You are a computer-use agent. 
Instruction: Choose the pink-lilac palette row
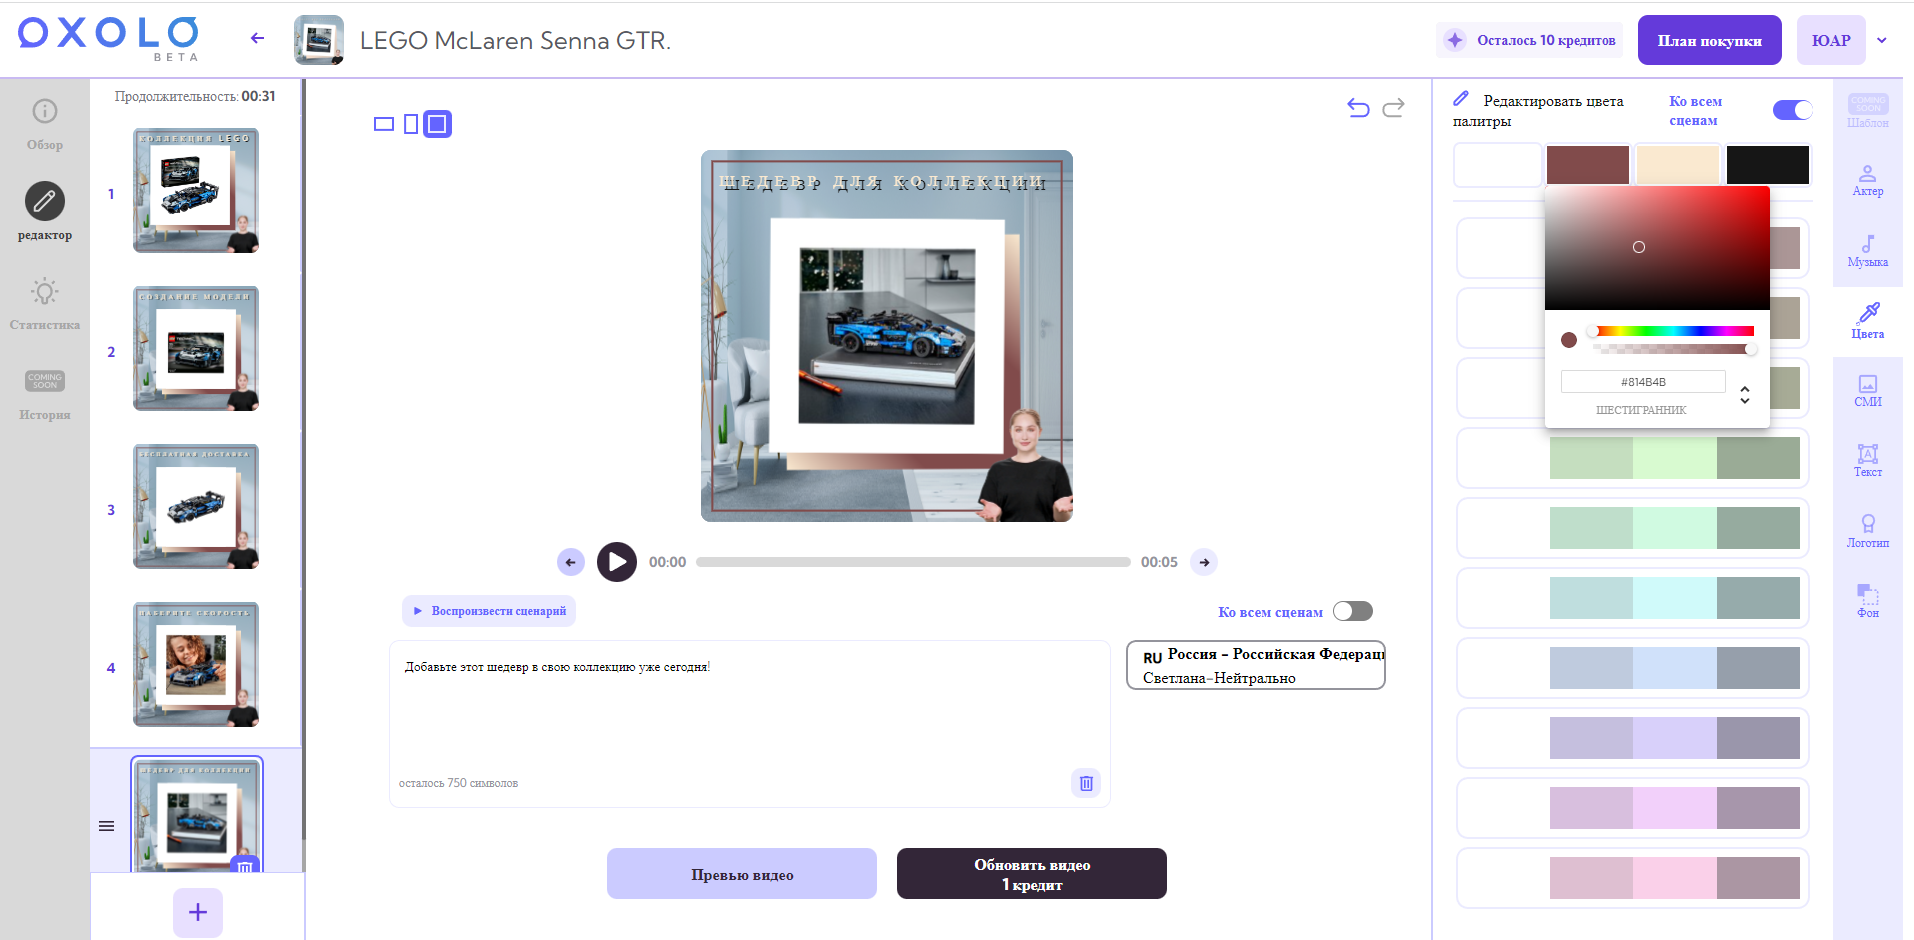1633,808
